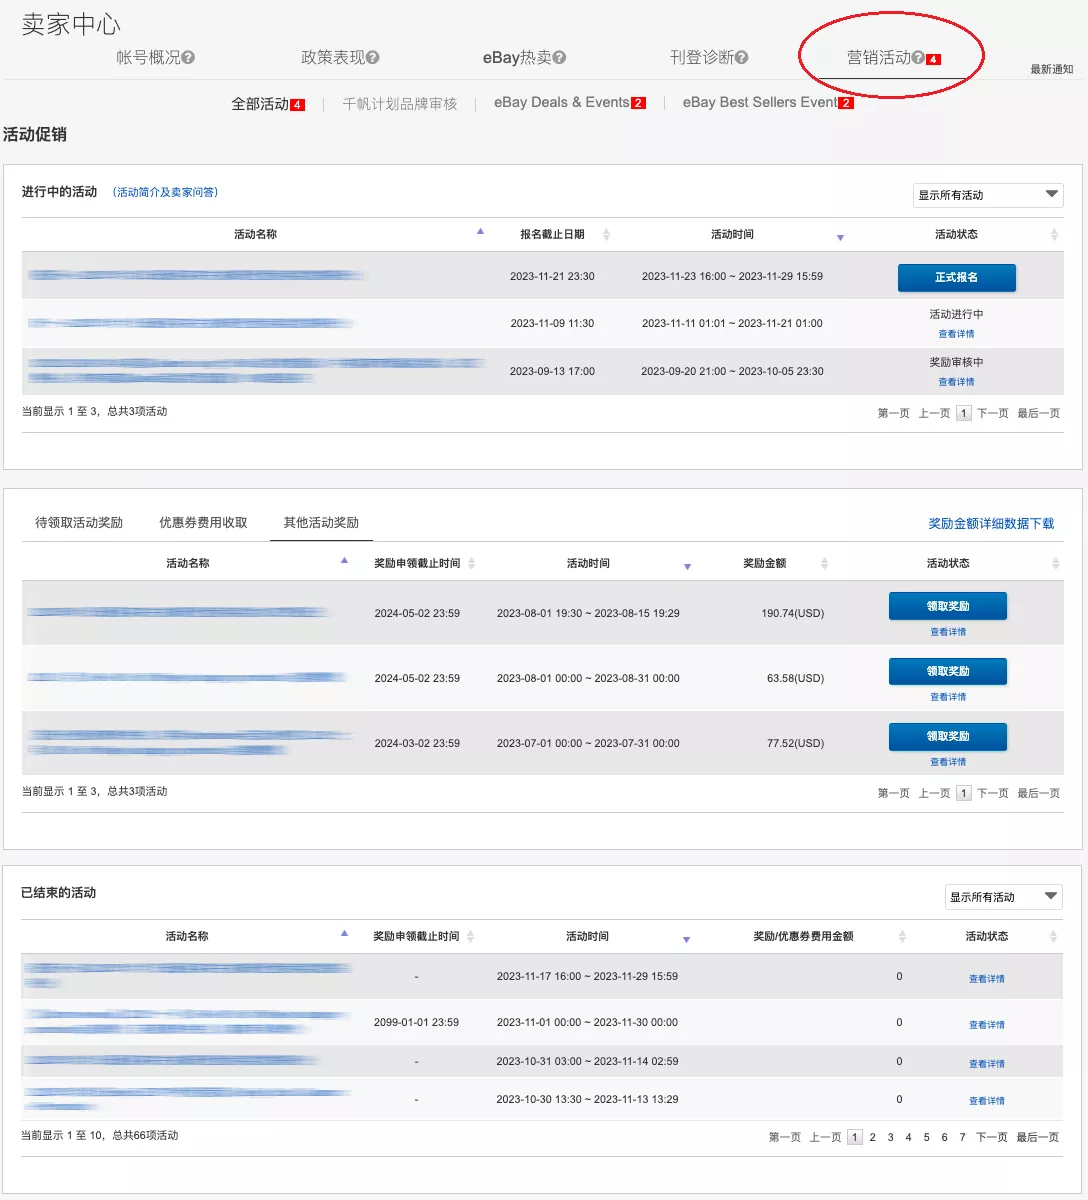Click 最后一页 in ended activities pagination
This screenshot has width=1088, height=1200.
(x=1037, y=1137)
